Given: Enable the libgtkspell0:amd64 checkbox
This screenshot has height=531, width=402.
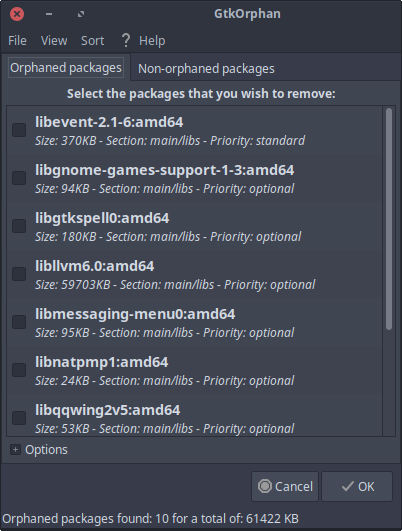Looking at the screenshot, I should (19, 226).
